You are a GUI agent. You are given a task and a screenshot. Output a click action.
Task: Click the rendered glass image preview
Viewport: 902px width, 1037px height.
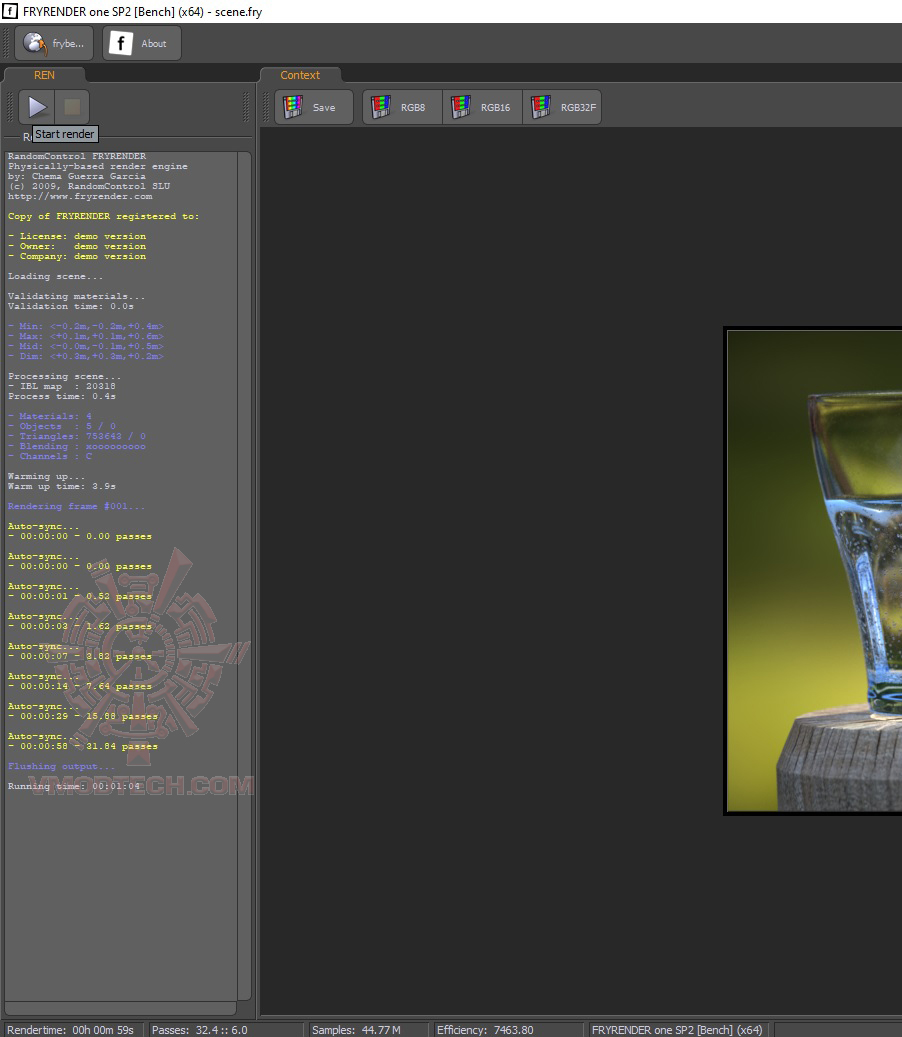click(x=814, y=571)
